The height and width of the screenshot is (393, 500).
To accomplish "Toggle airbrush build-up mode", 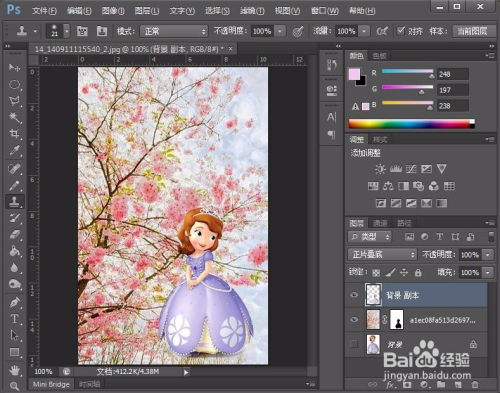I will 382,31.
